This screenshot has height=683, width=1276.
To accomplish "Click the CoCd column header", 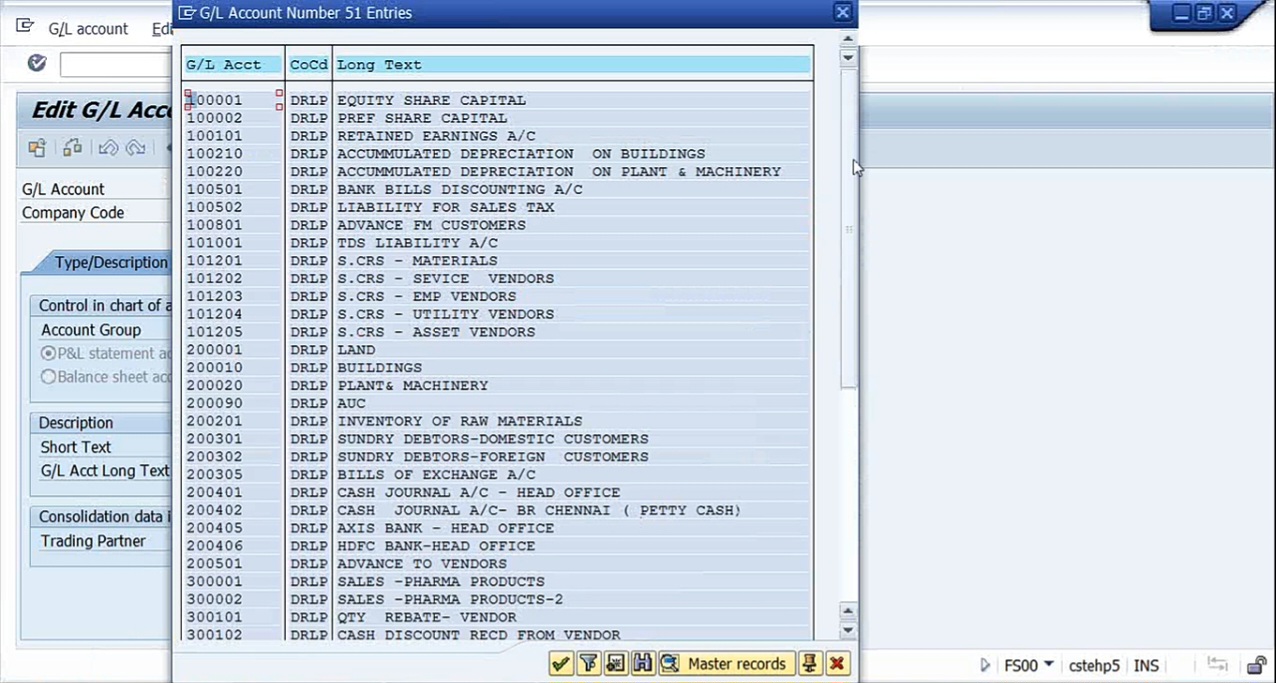I will point(309,64).
